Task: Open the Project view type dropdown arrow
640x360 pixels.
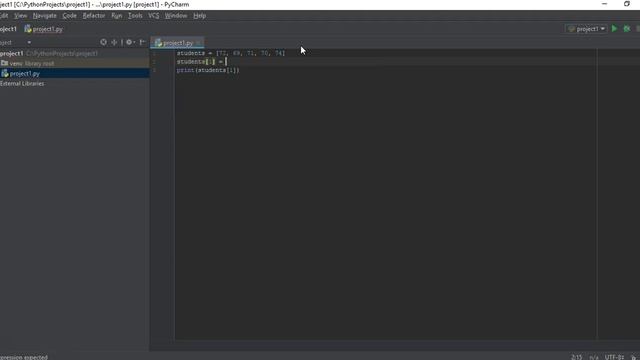Action: pos(29,42)
